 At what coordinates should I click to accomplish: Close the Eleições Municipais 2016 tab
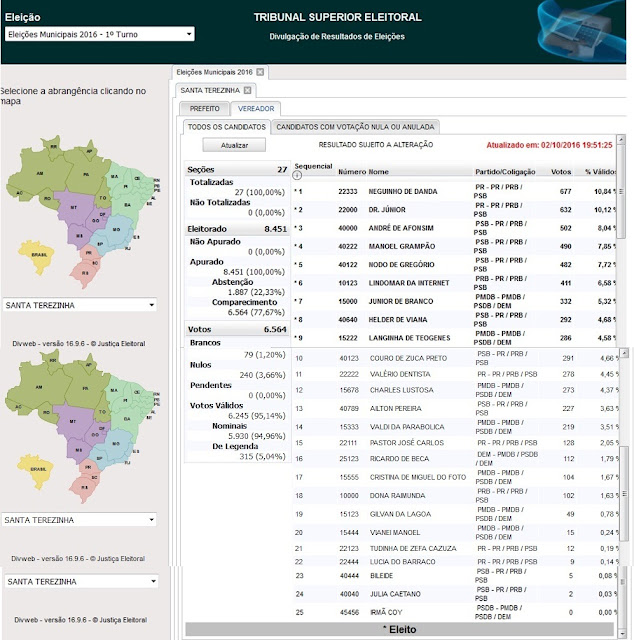(x=261, y=73)
